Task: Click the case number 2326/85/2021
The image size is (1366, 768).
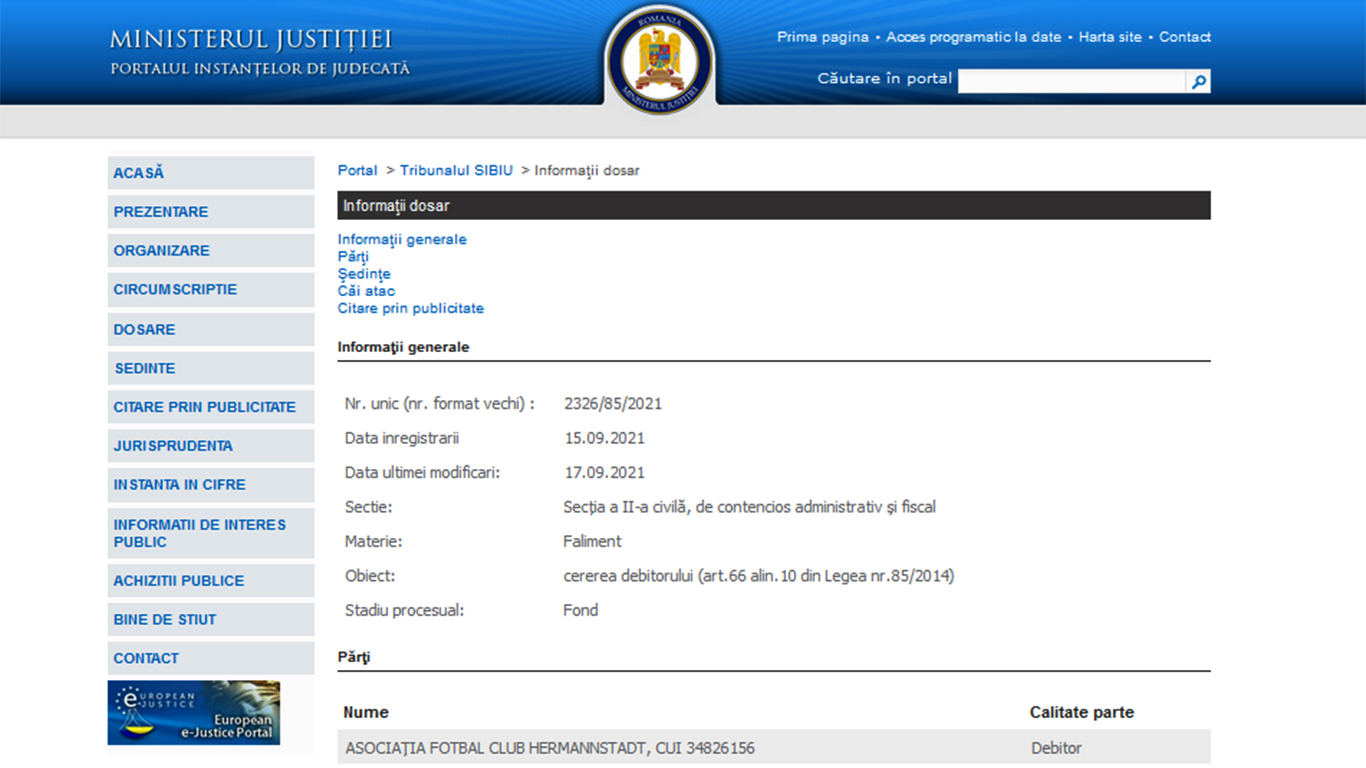Action: (613, 404)
